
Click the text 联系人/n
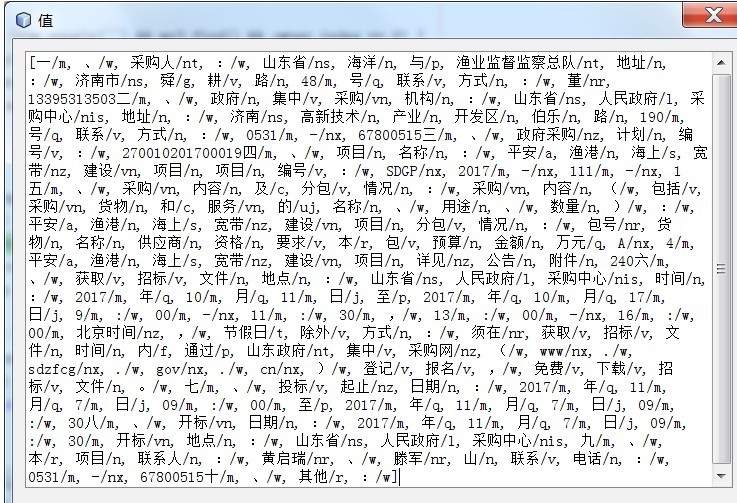(168, 459)
